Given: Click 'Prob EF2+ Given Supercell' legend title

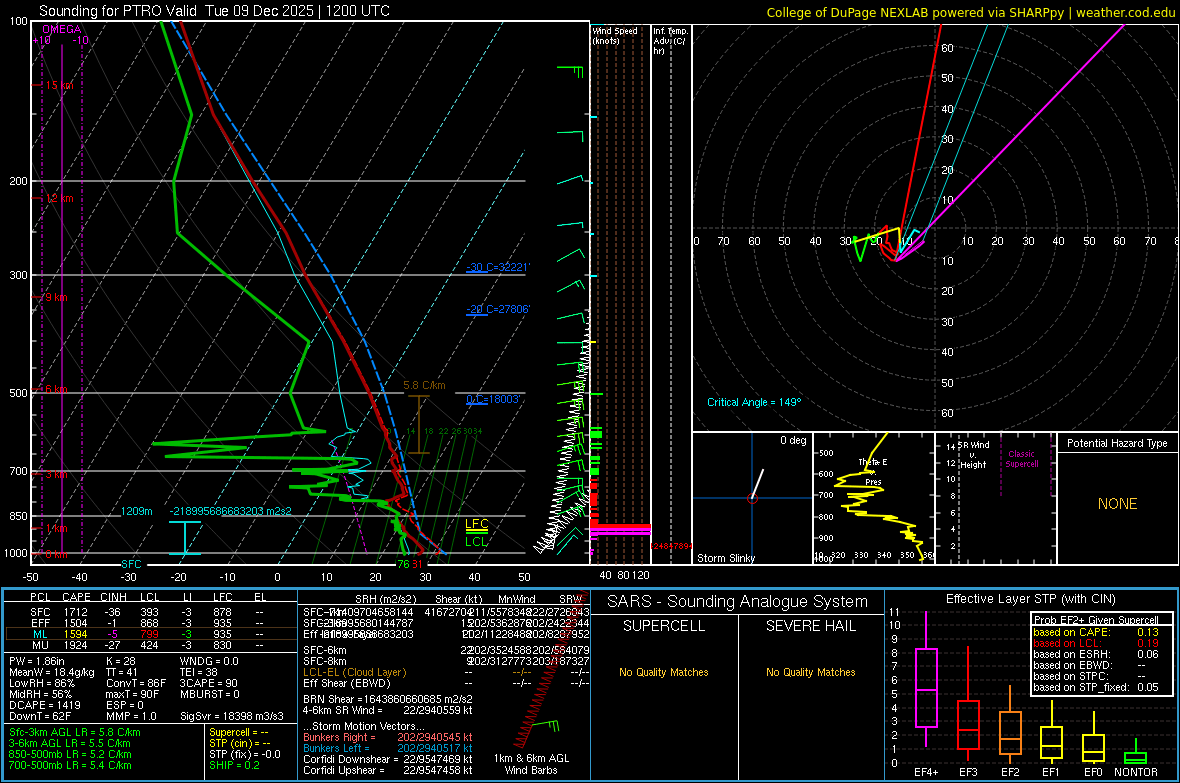Looking at the screenshot, I should [1096, 620].
